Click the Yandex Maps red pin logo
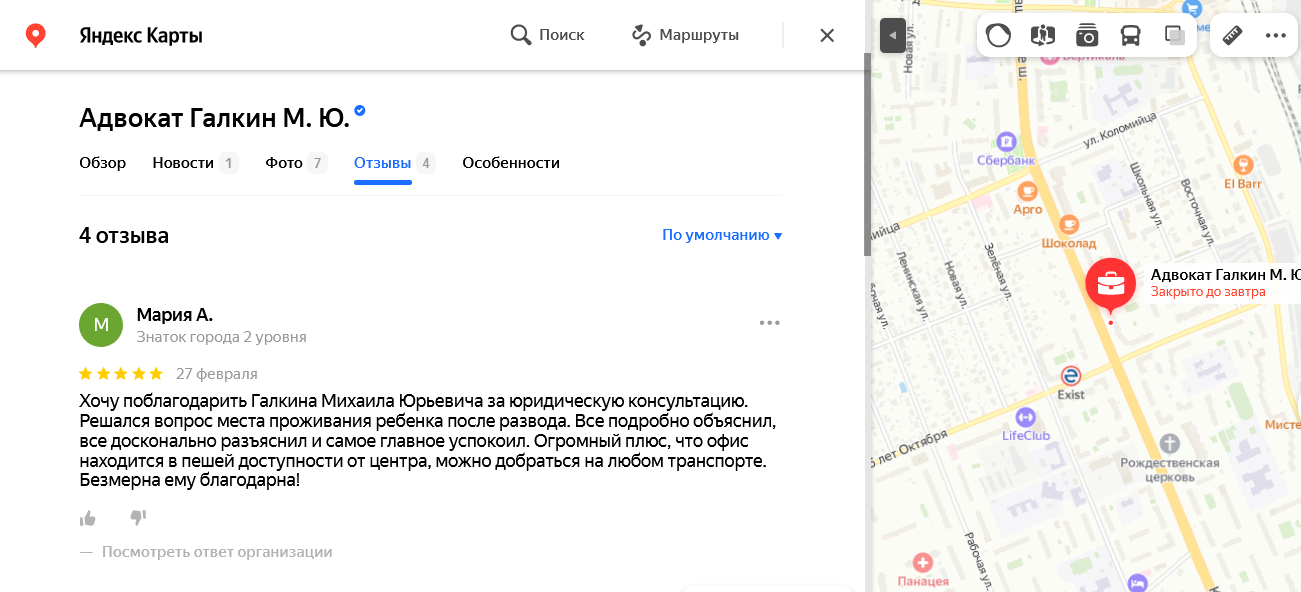Viewport: 1301px width, 592px height. [36, 36]
